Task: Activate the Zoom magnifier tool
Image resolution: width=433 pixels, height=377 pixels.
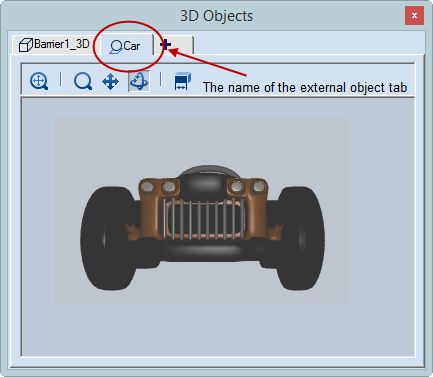Action: pos(83,81)
